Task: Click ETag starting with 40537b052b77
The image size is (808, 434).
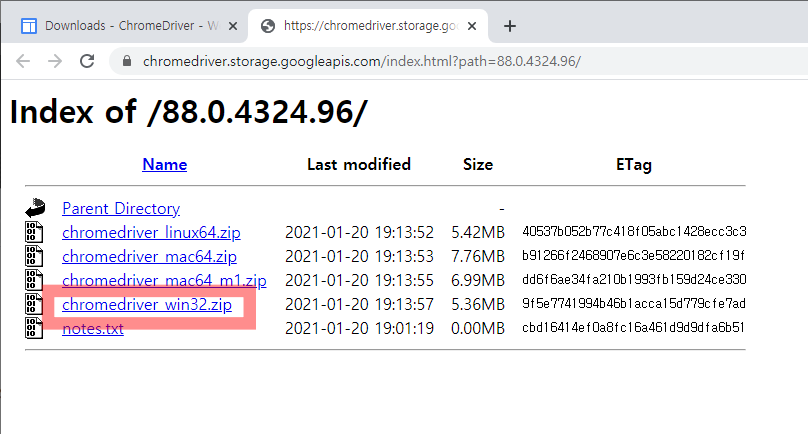Action: click(x=634, y=231)
